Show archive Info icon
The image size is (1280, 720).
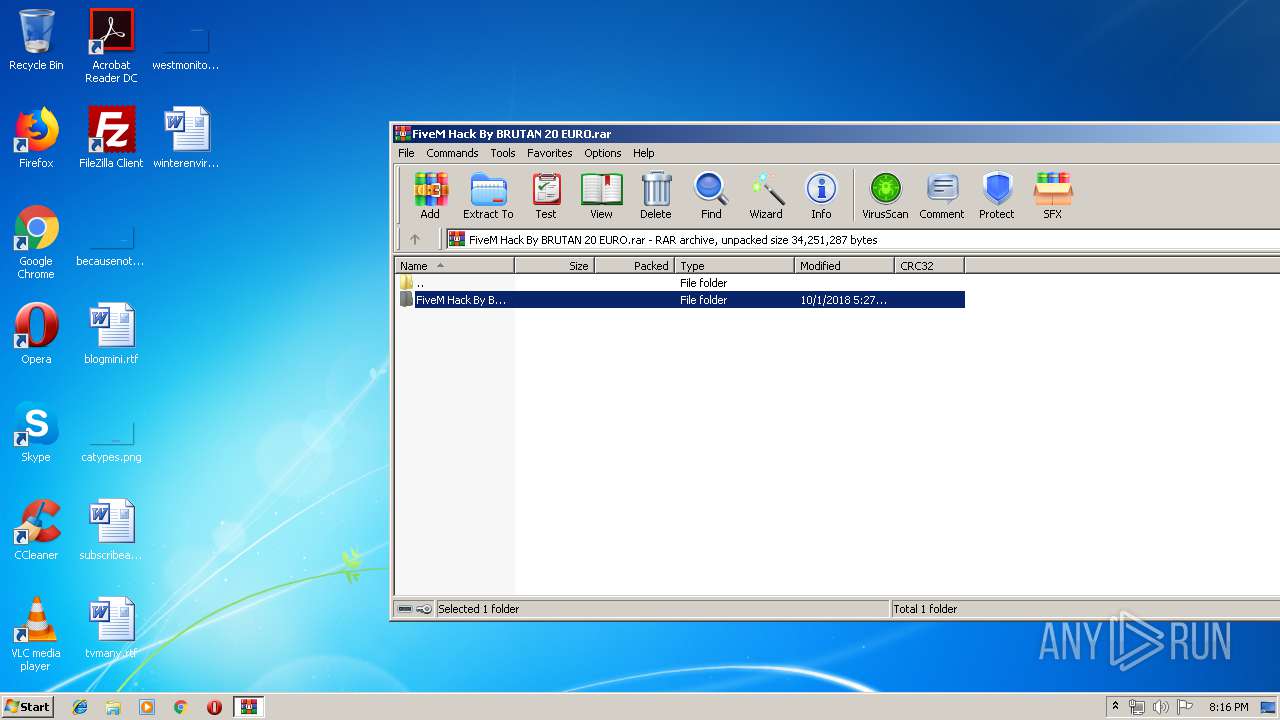pos(821,195)
